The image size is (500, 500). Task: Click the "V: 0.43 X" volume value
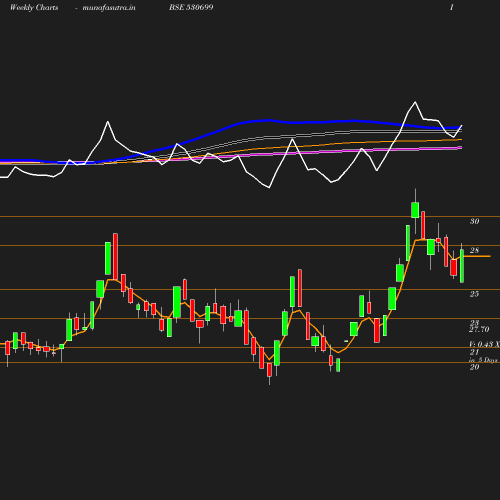click(484, 344)
